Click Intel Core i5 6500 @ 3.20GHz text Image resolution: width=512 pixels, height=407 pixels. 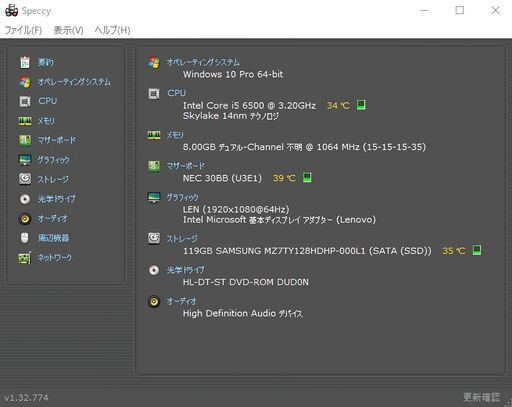point(249,106)
